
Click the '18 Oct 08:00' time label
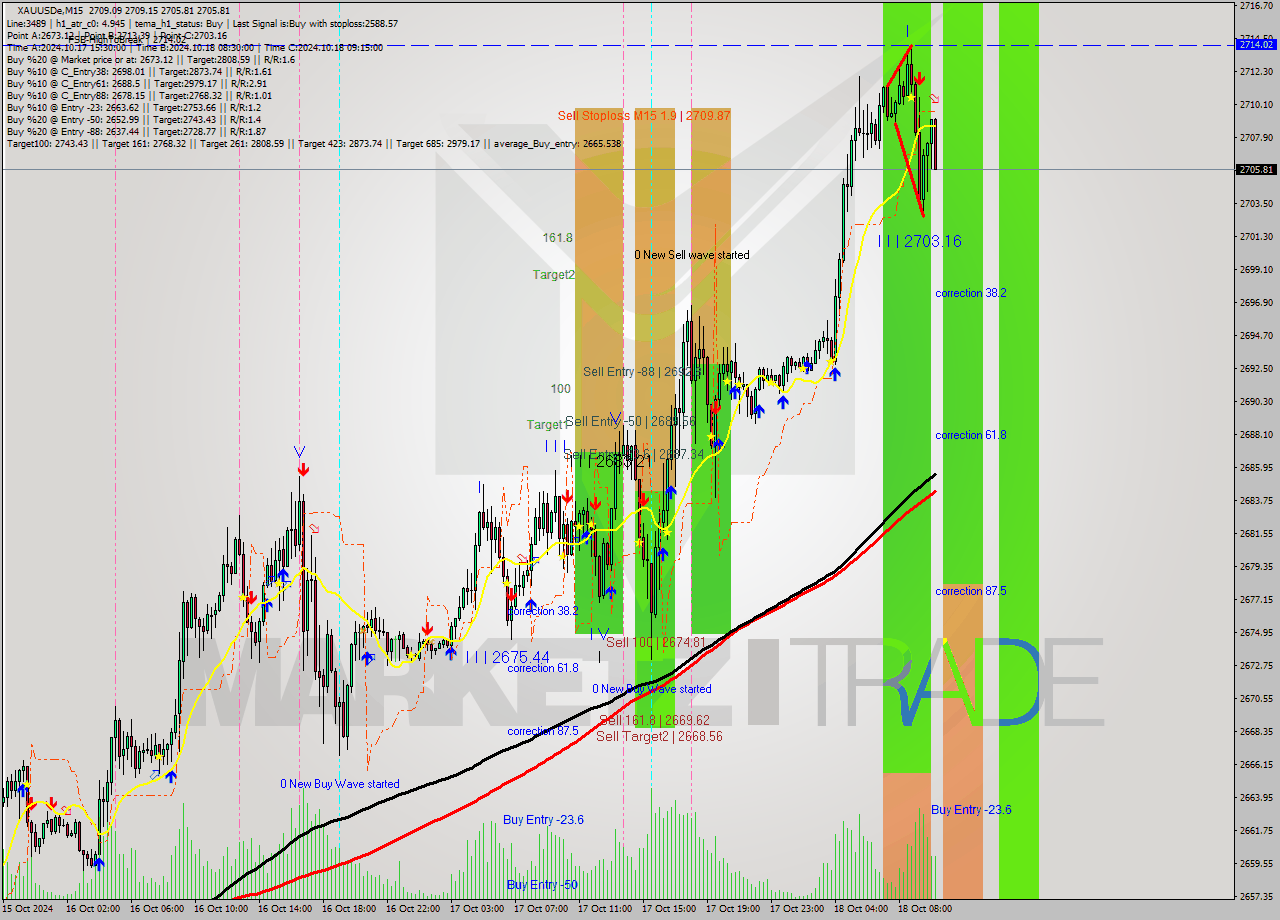(x=924, y=909)
